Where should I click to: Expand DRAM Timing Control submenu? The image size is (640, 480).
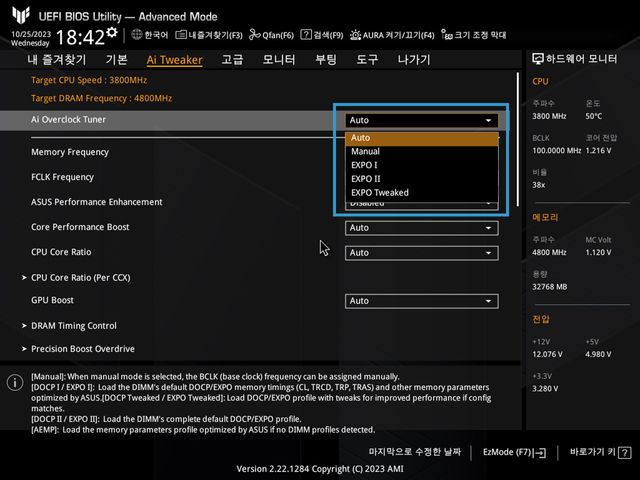tap(73, 326)
